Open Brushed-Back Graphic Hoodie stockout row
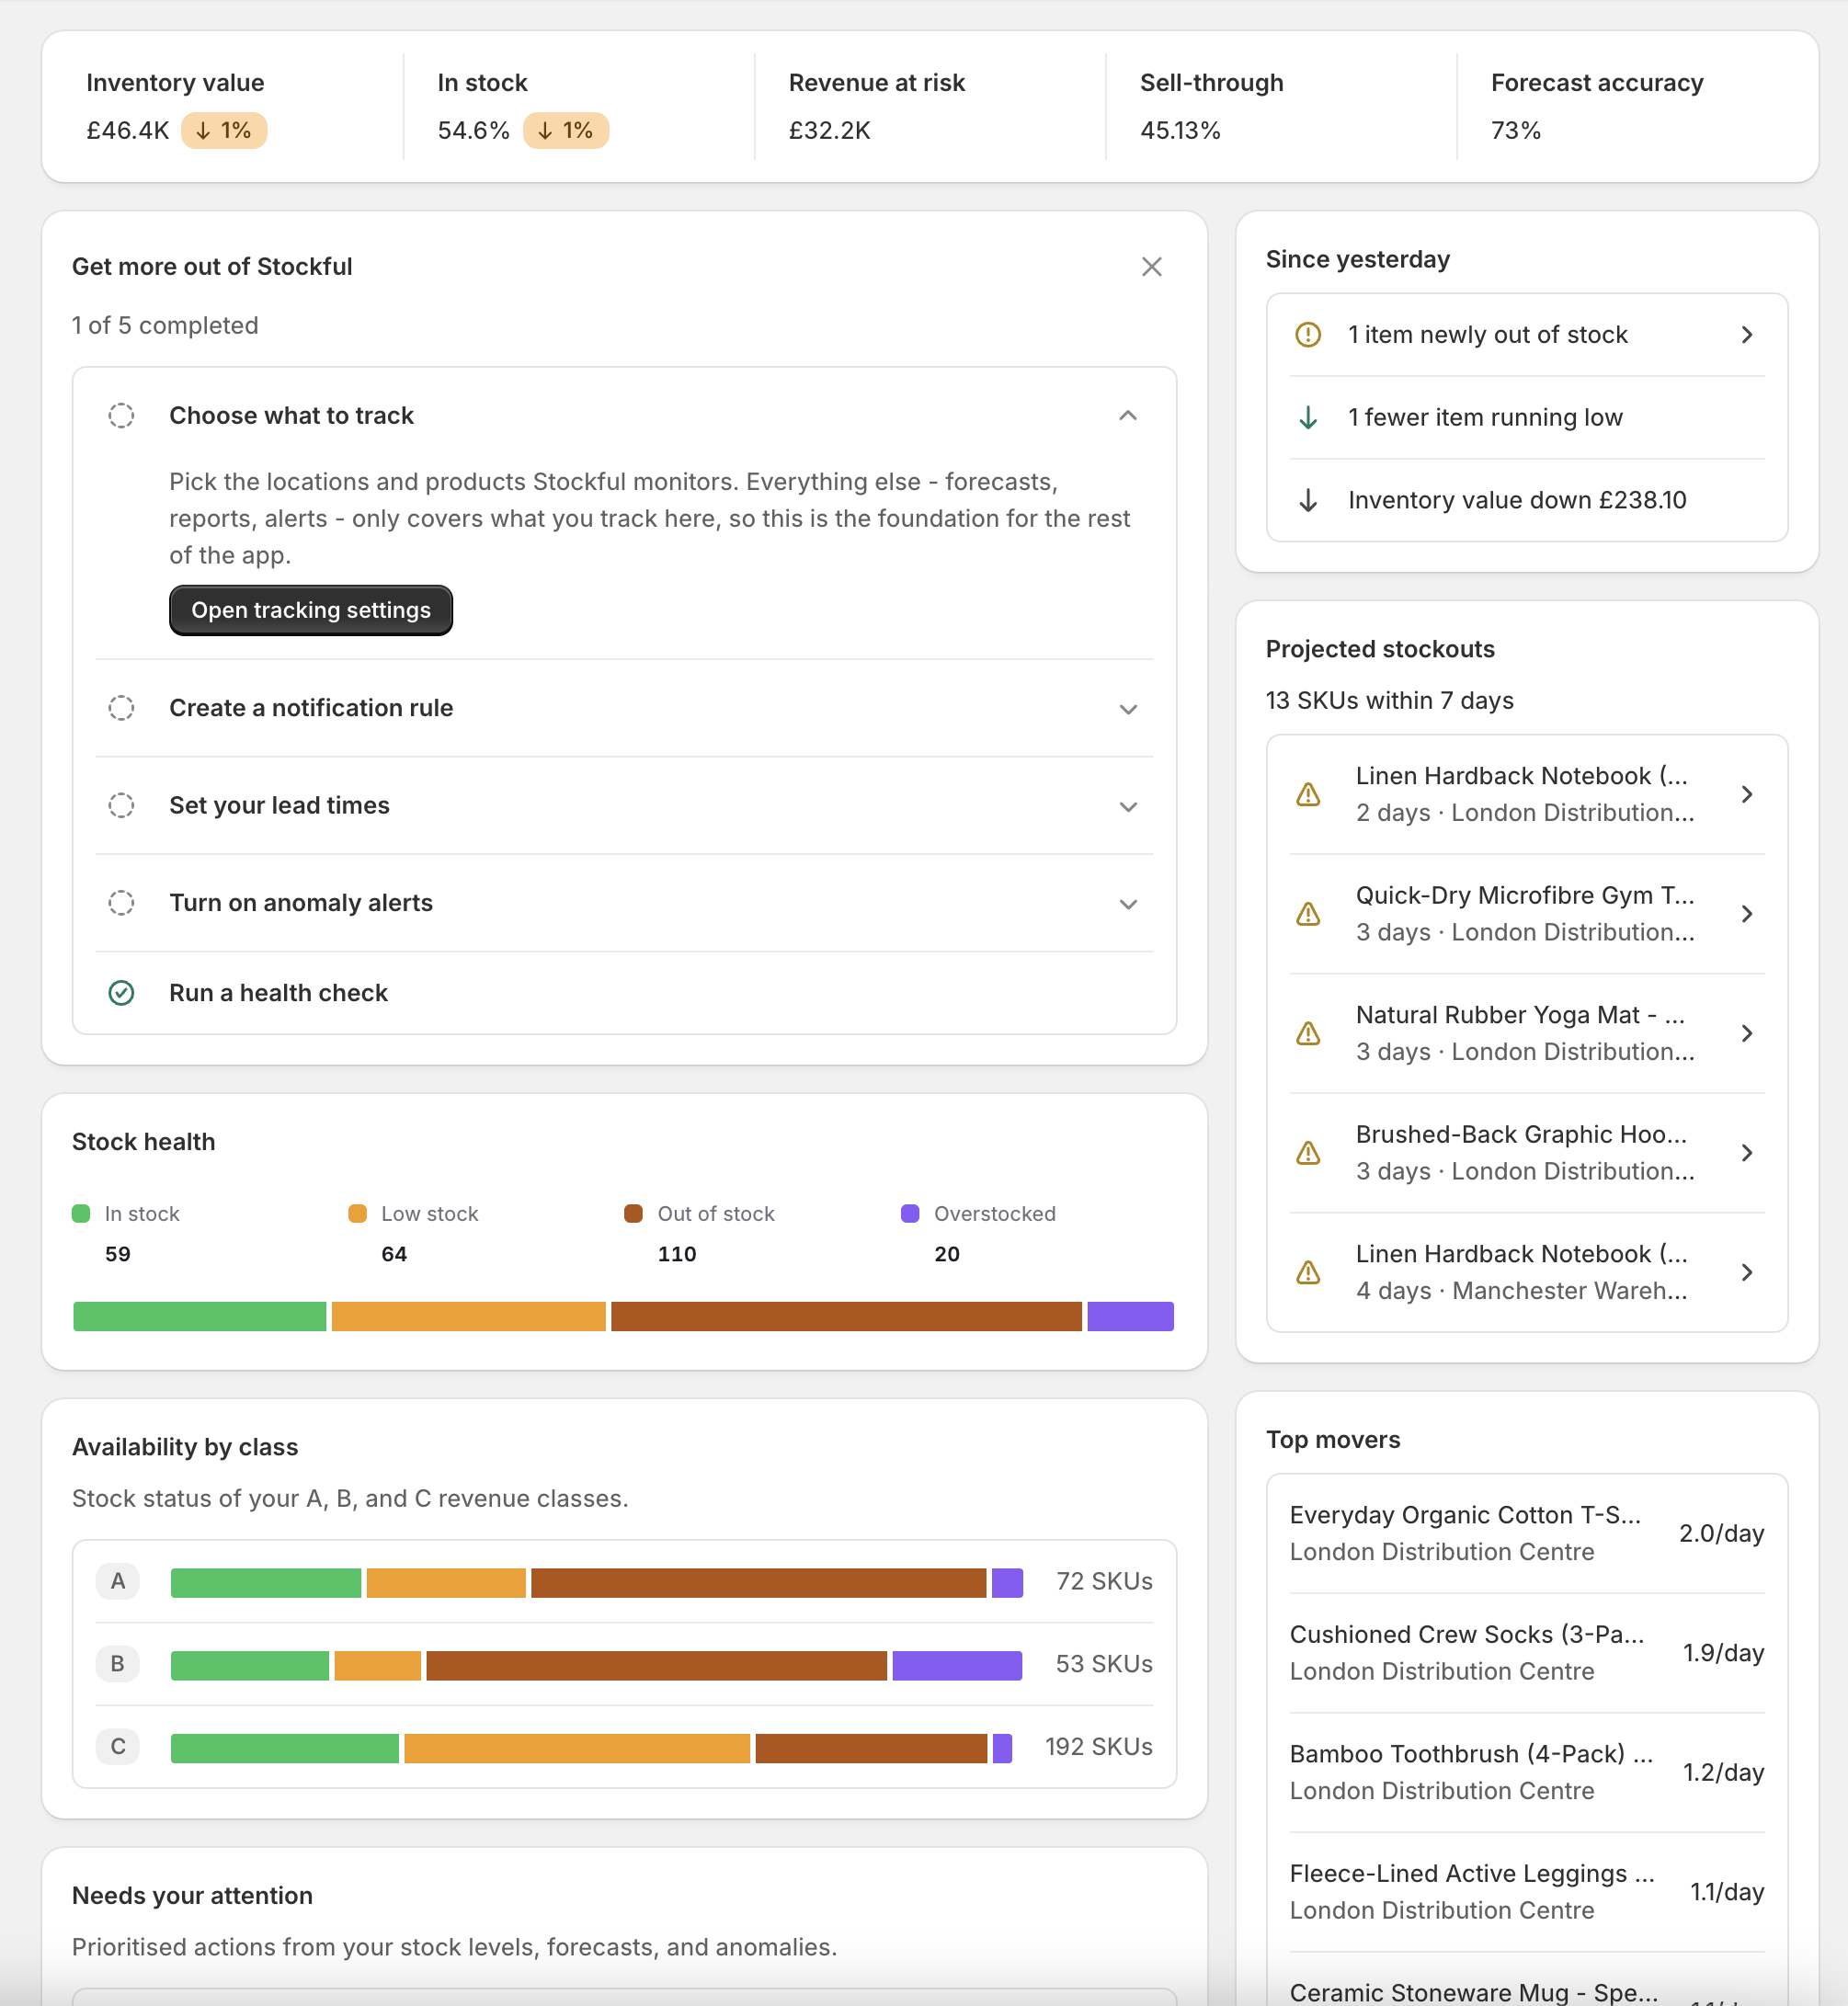Screen dimensions: 1848x2006 (x=1526, y=1153)
